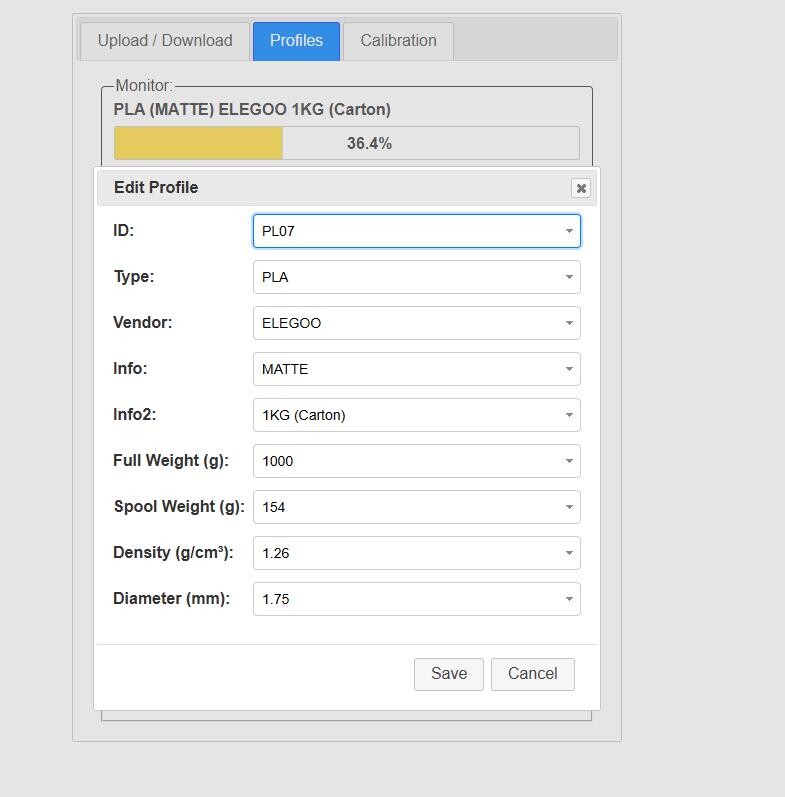The width and height of the screenshot is (785, 797).
Task: Switch to the Upload / Download tab
Action: (165, 41)
